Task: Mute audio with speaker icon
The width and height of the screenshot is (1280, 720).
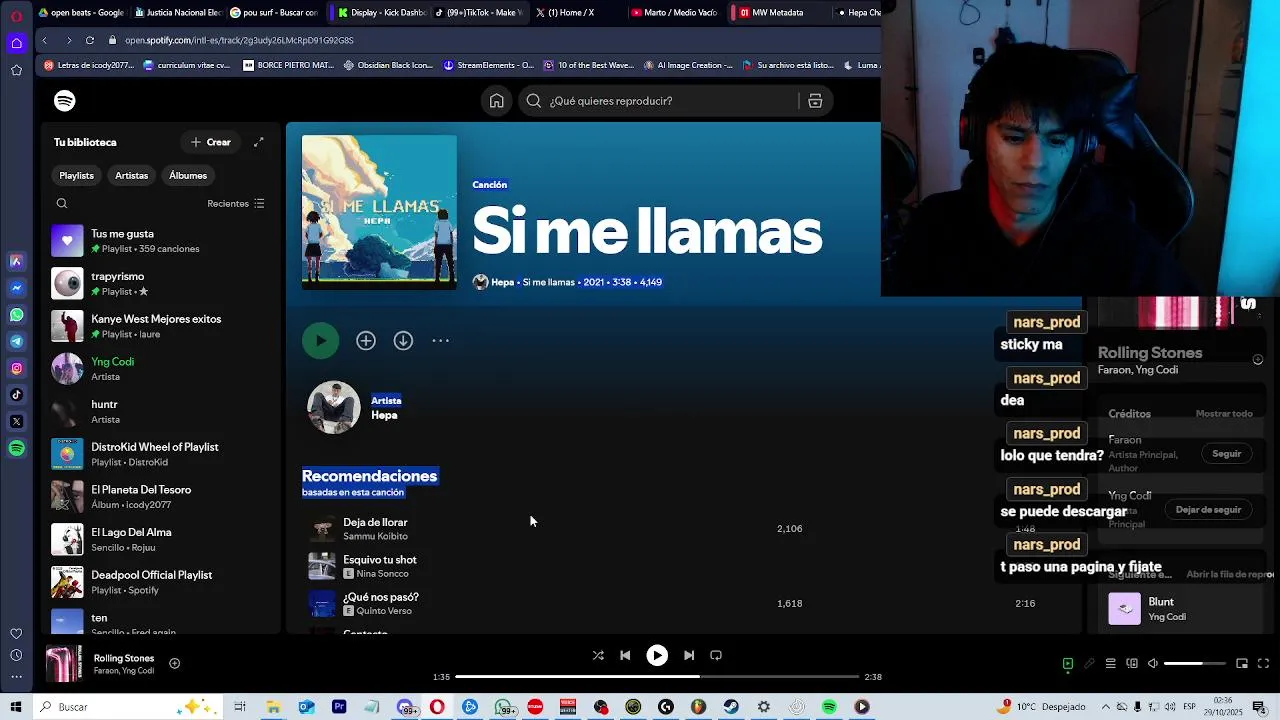Action: click(x=1152, y=664)
